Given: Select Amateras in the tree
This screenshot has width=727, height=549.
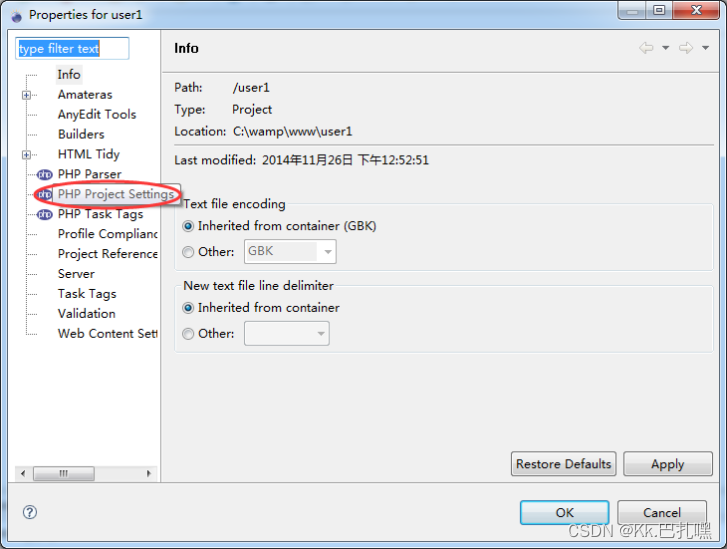Looking at the screenshot, I should [x=85, y=95].
